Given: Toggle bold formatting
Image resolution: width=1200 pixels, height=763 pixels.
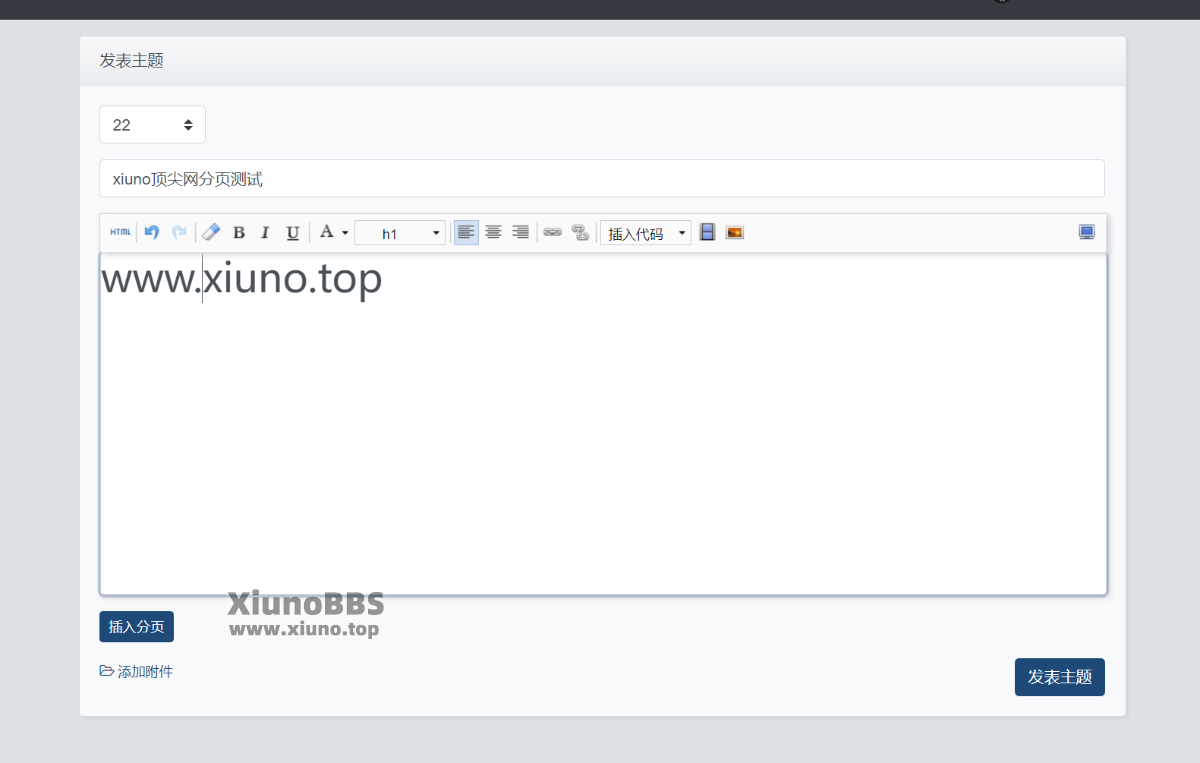Looking at the screenshot, I should coord(239,233).
